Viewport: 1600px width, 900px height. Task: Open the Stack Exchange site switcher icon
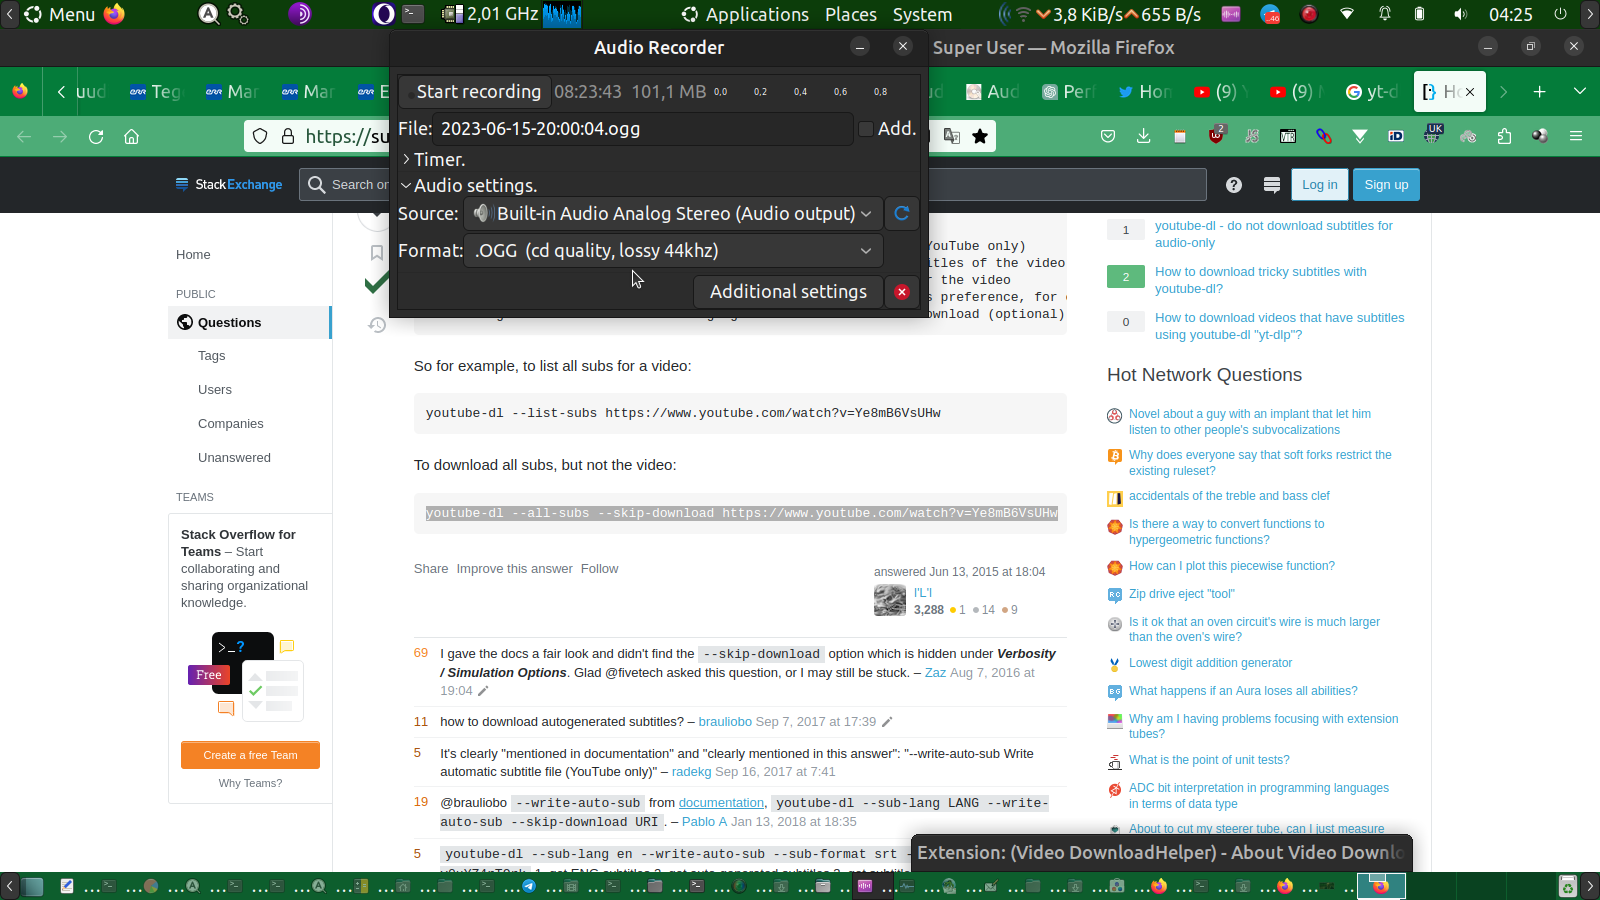pyautogui.click(x=1272, y=185)
